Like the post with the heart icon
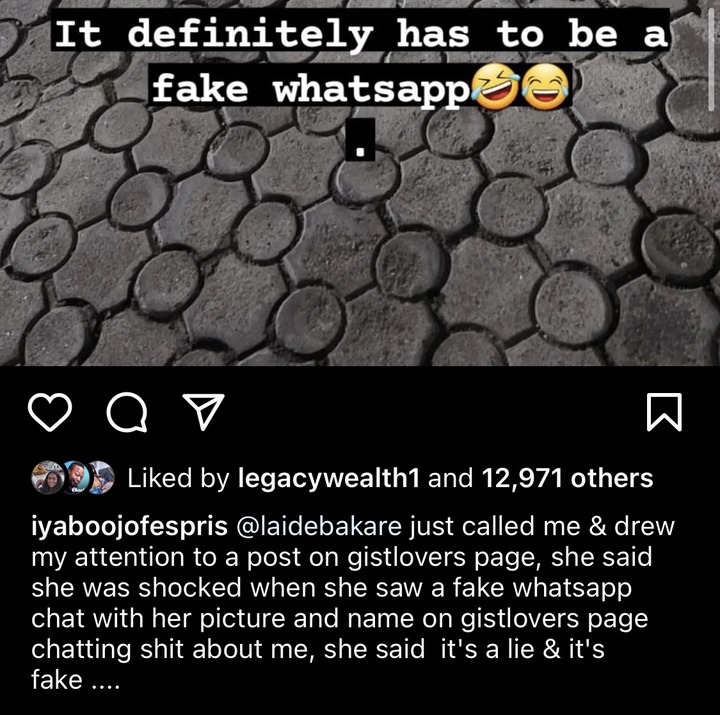 50,412
